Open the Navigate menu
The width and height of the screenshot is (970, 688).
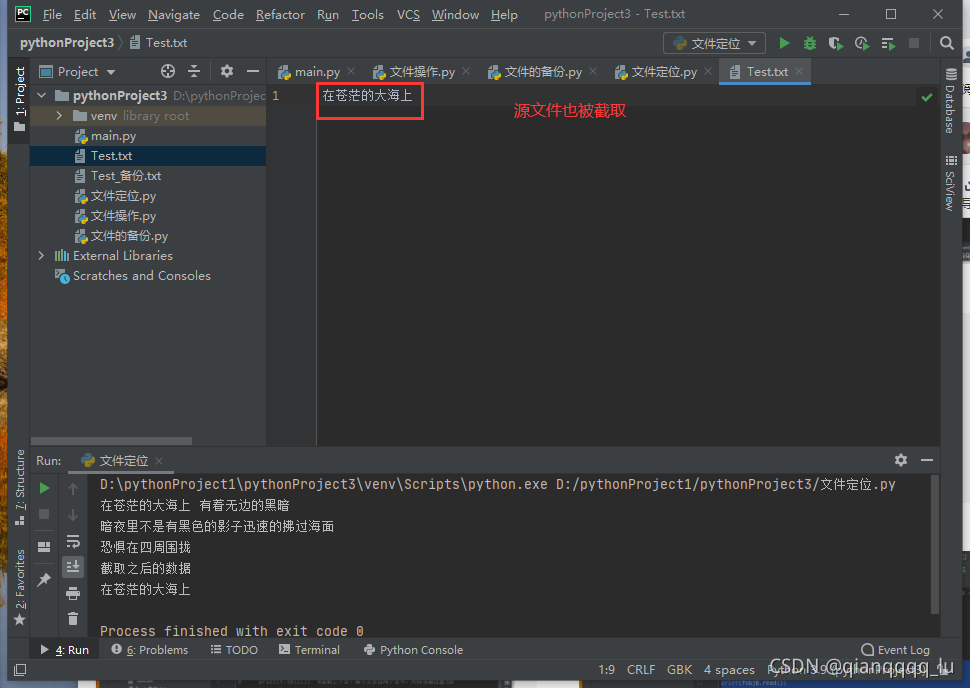[174, 14]
